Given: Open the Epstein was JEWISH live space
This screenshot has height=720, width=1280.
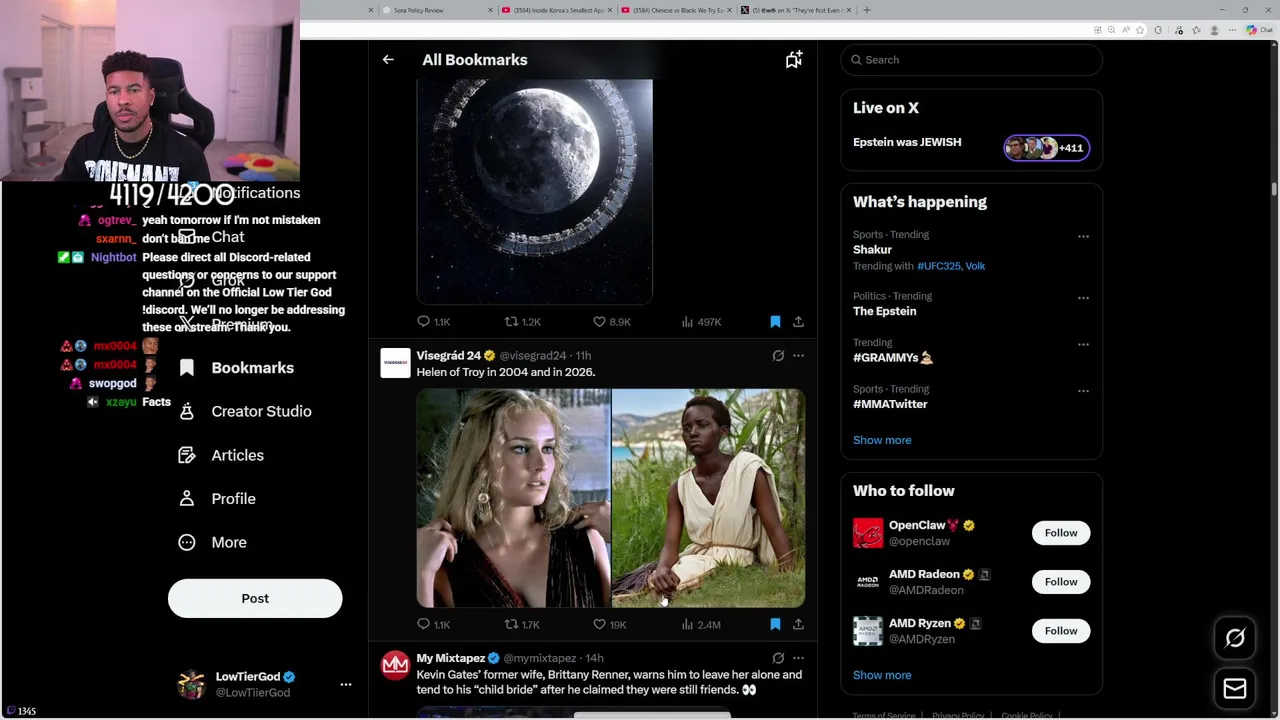Looking at the screenshot, I should coord(907,142).
